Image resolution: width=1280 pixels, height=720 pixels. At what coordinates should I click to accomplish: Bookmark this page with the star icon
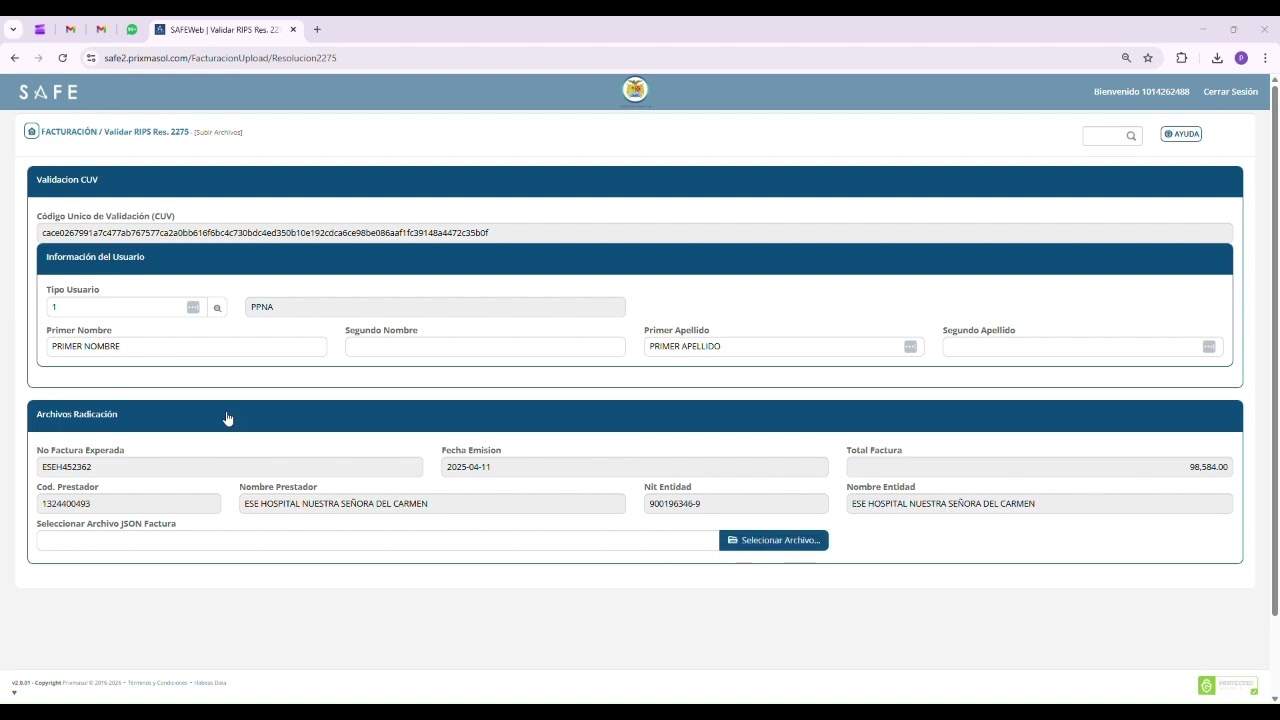click(1148, 58)
